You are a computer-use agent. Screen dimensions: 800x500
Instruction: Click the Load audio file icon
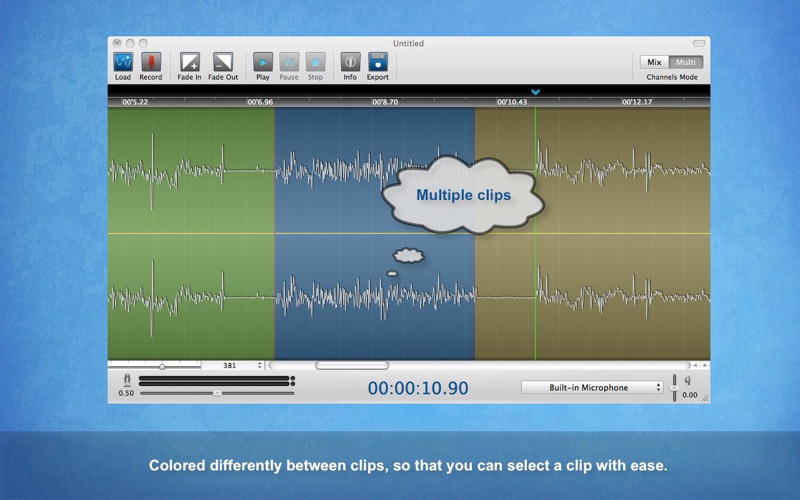(123, 62)
